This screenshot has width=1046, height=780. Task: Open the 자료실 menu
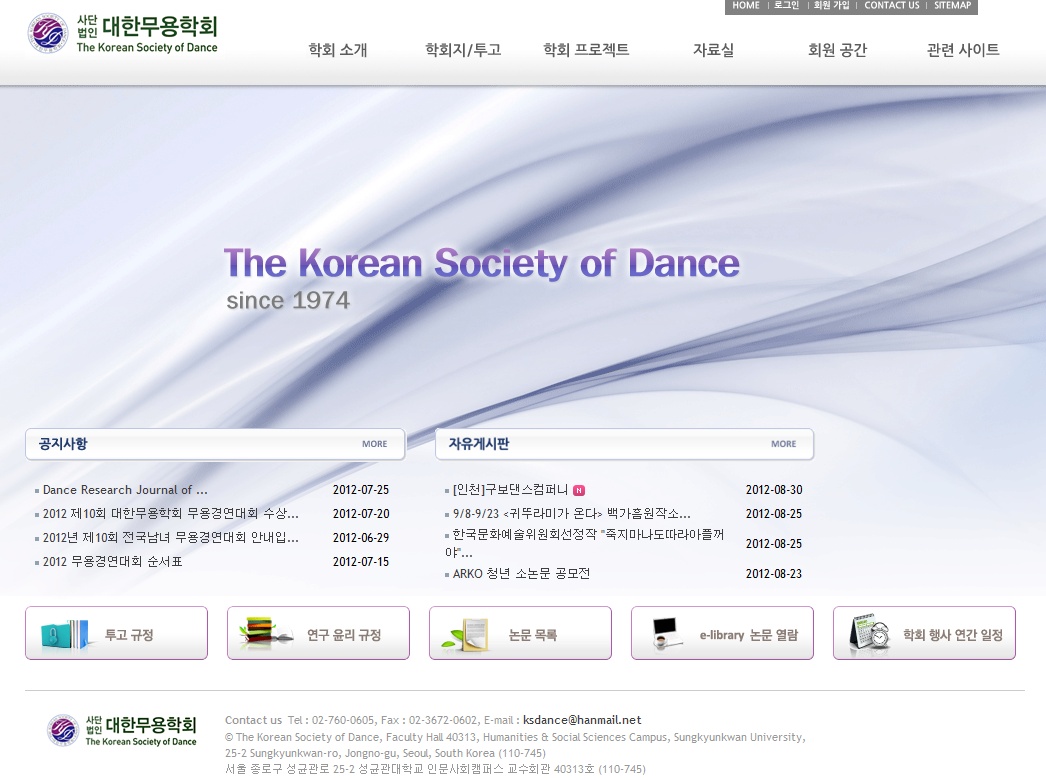click(x=713, y=50)
